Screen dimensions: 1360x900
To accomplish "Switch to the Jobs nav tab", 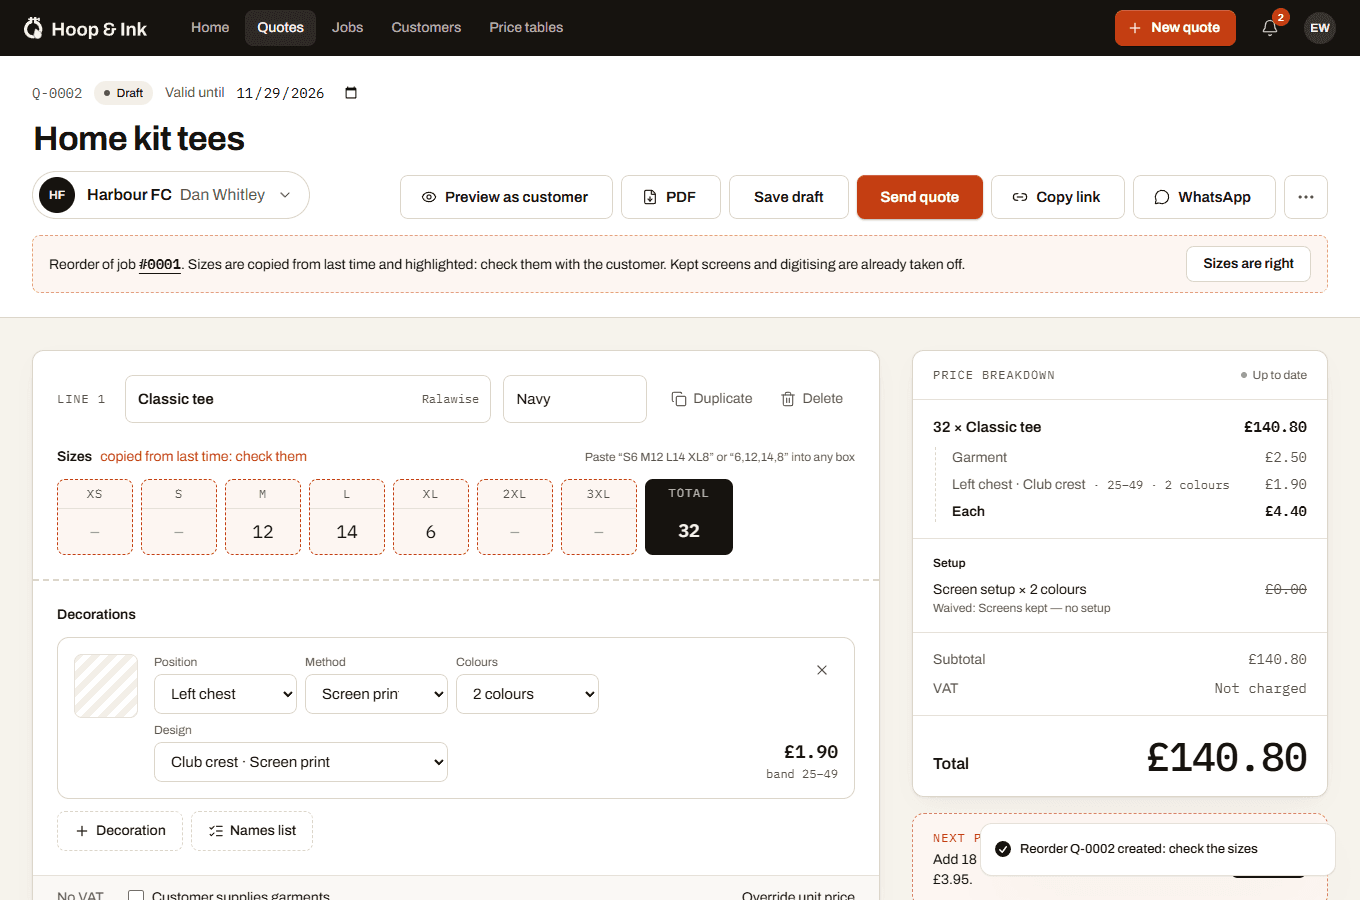I will 347,28.
